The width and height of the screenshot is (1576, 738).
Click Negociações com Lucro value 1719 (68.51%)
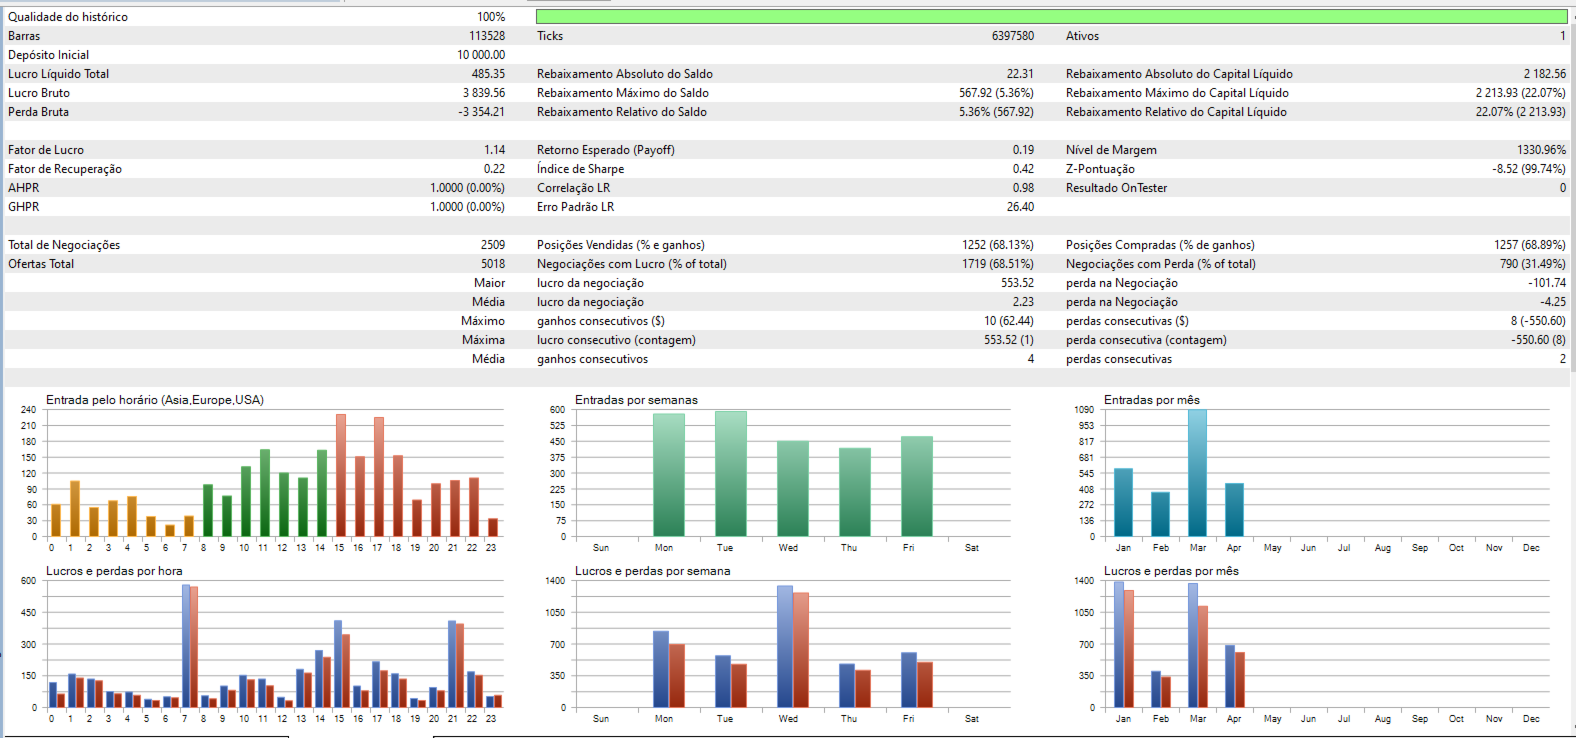998,264
